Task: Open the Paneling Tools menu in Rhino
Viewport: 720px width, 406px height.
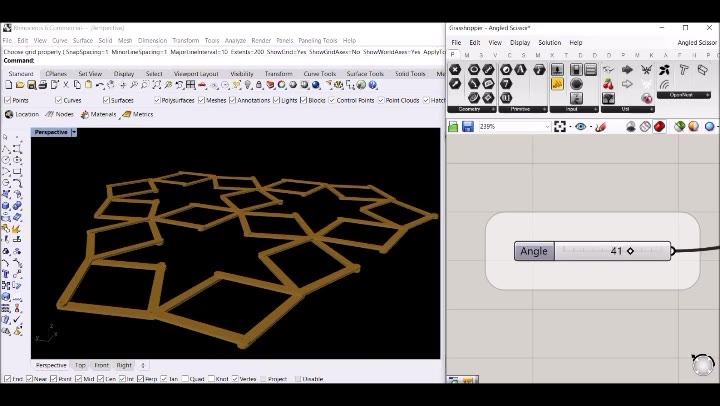Action: point(318,40)
